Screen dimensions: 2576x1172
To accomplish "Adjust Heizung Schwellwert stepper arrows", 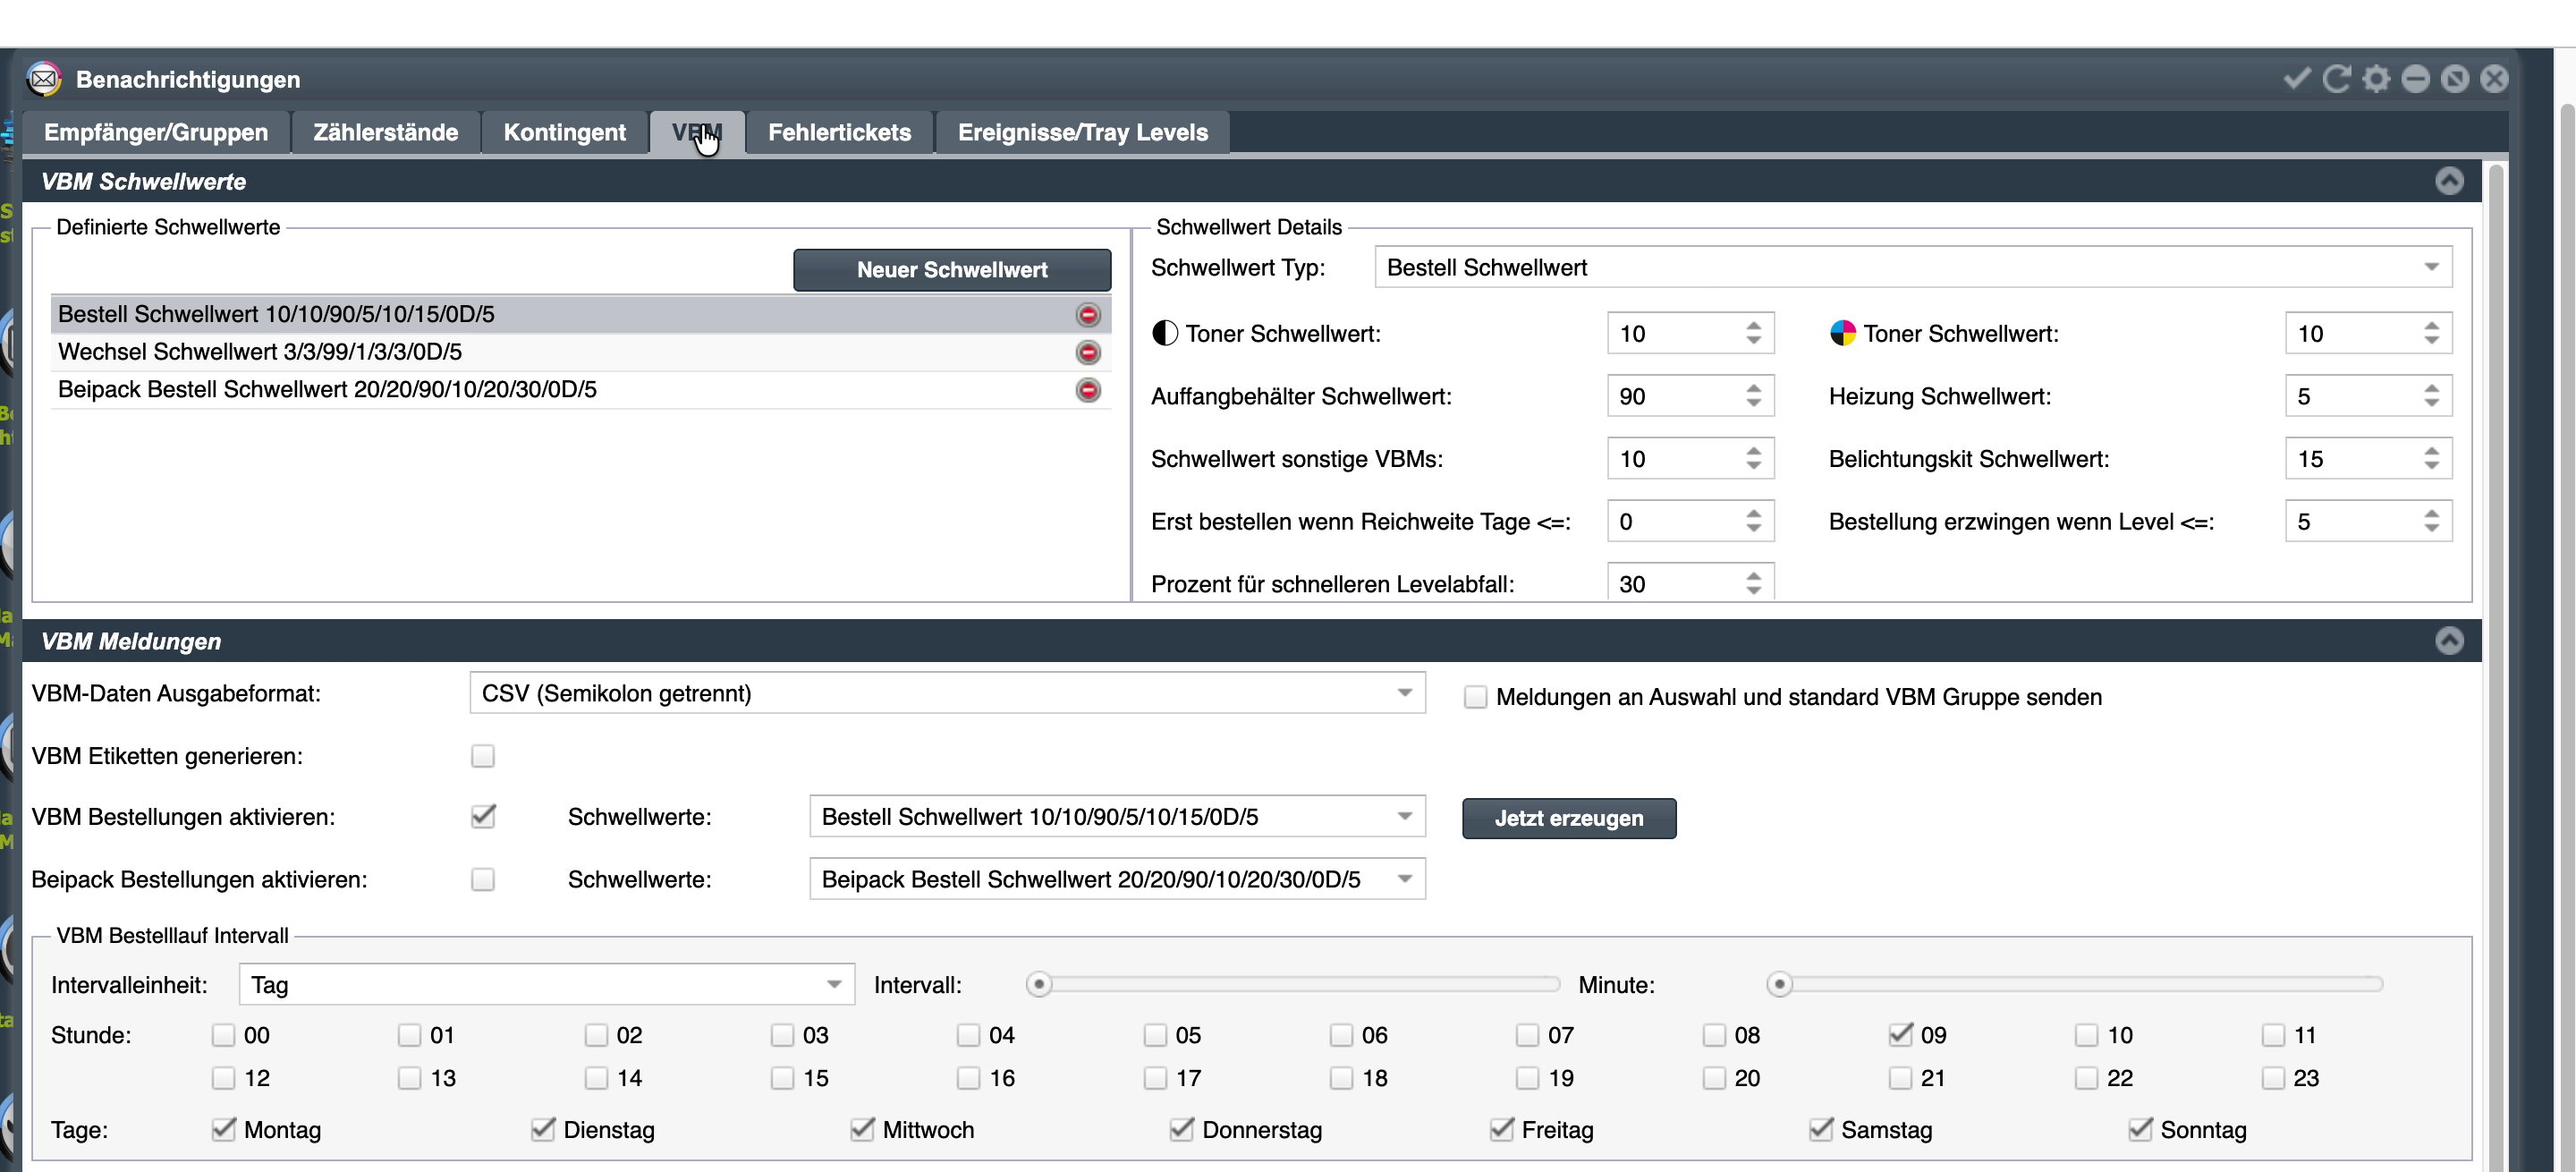I will pyautogui.click(x=2431, y=396).
